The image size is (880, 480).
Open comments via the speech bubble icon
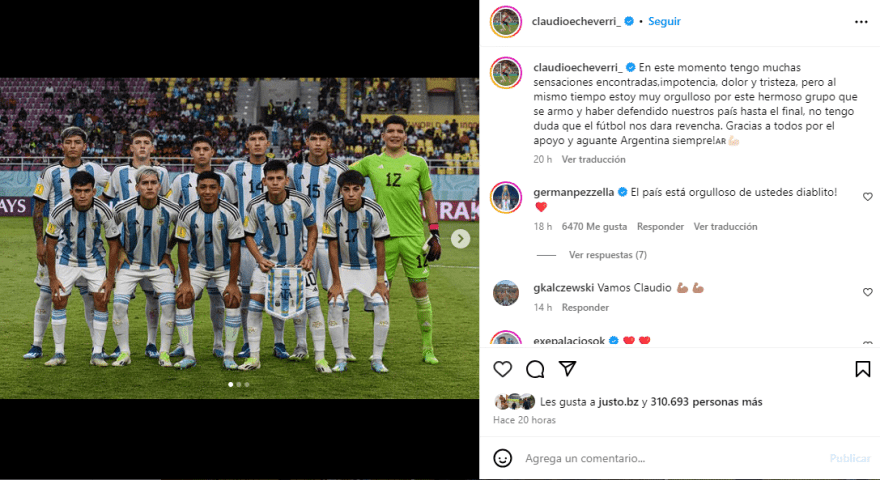(535, 369)
